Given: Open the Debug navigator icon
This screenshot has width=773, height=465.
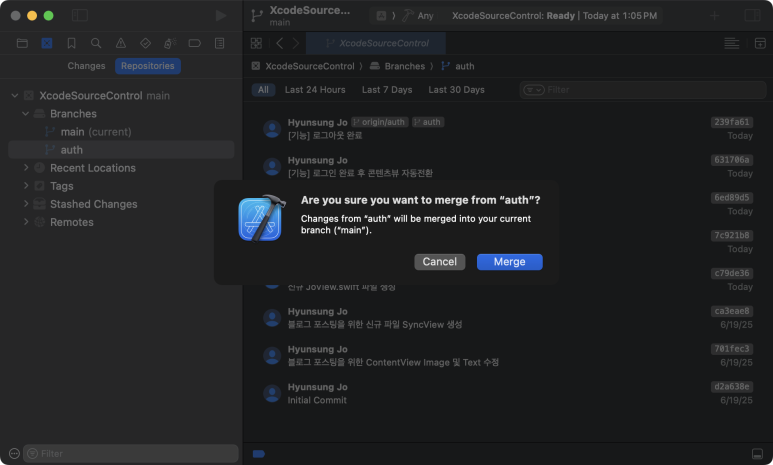Looking at the screenshot, I should coord(170,43).
